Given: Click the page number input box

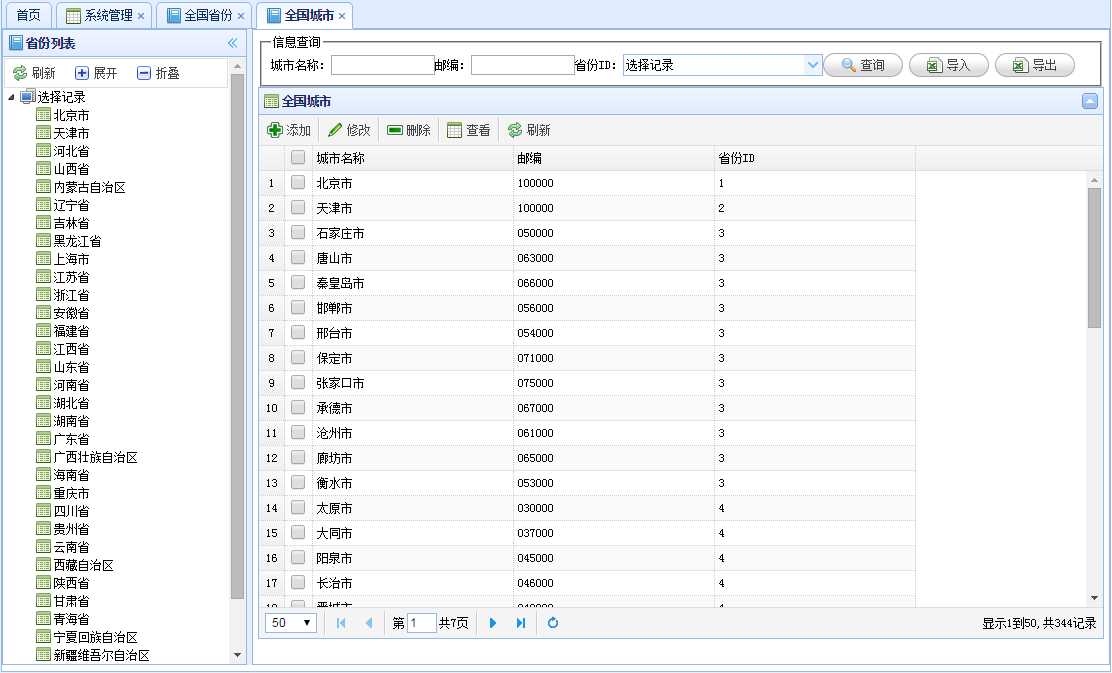Looking at the screenshot, I should tap(421, 623).
